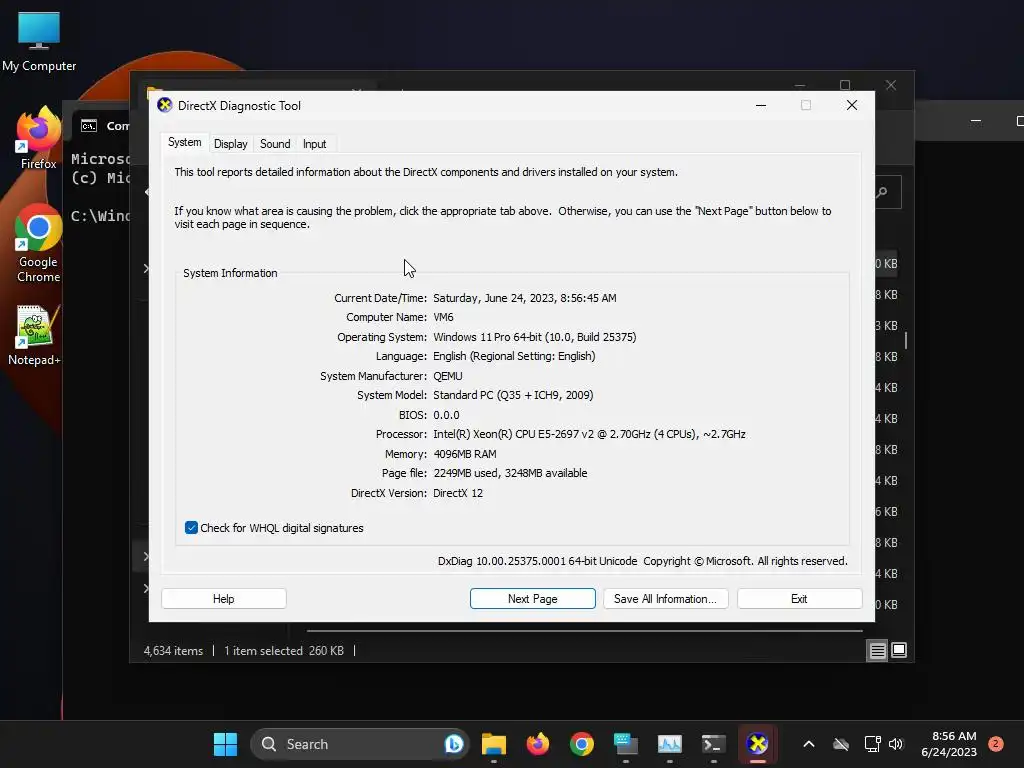Switch to the Display tab
1024x768 pixels.
pos(231,144)
